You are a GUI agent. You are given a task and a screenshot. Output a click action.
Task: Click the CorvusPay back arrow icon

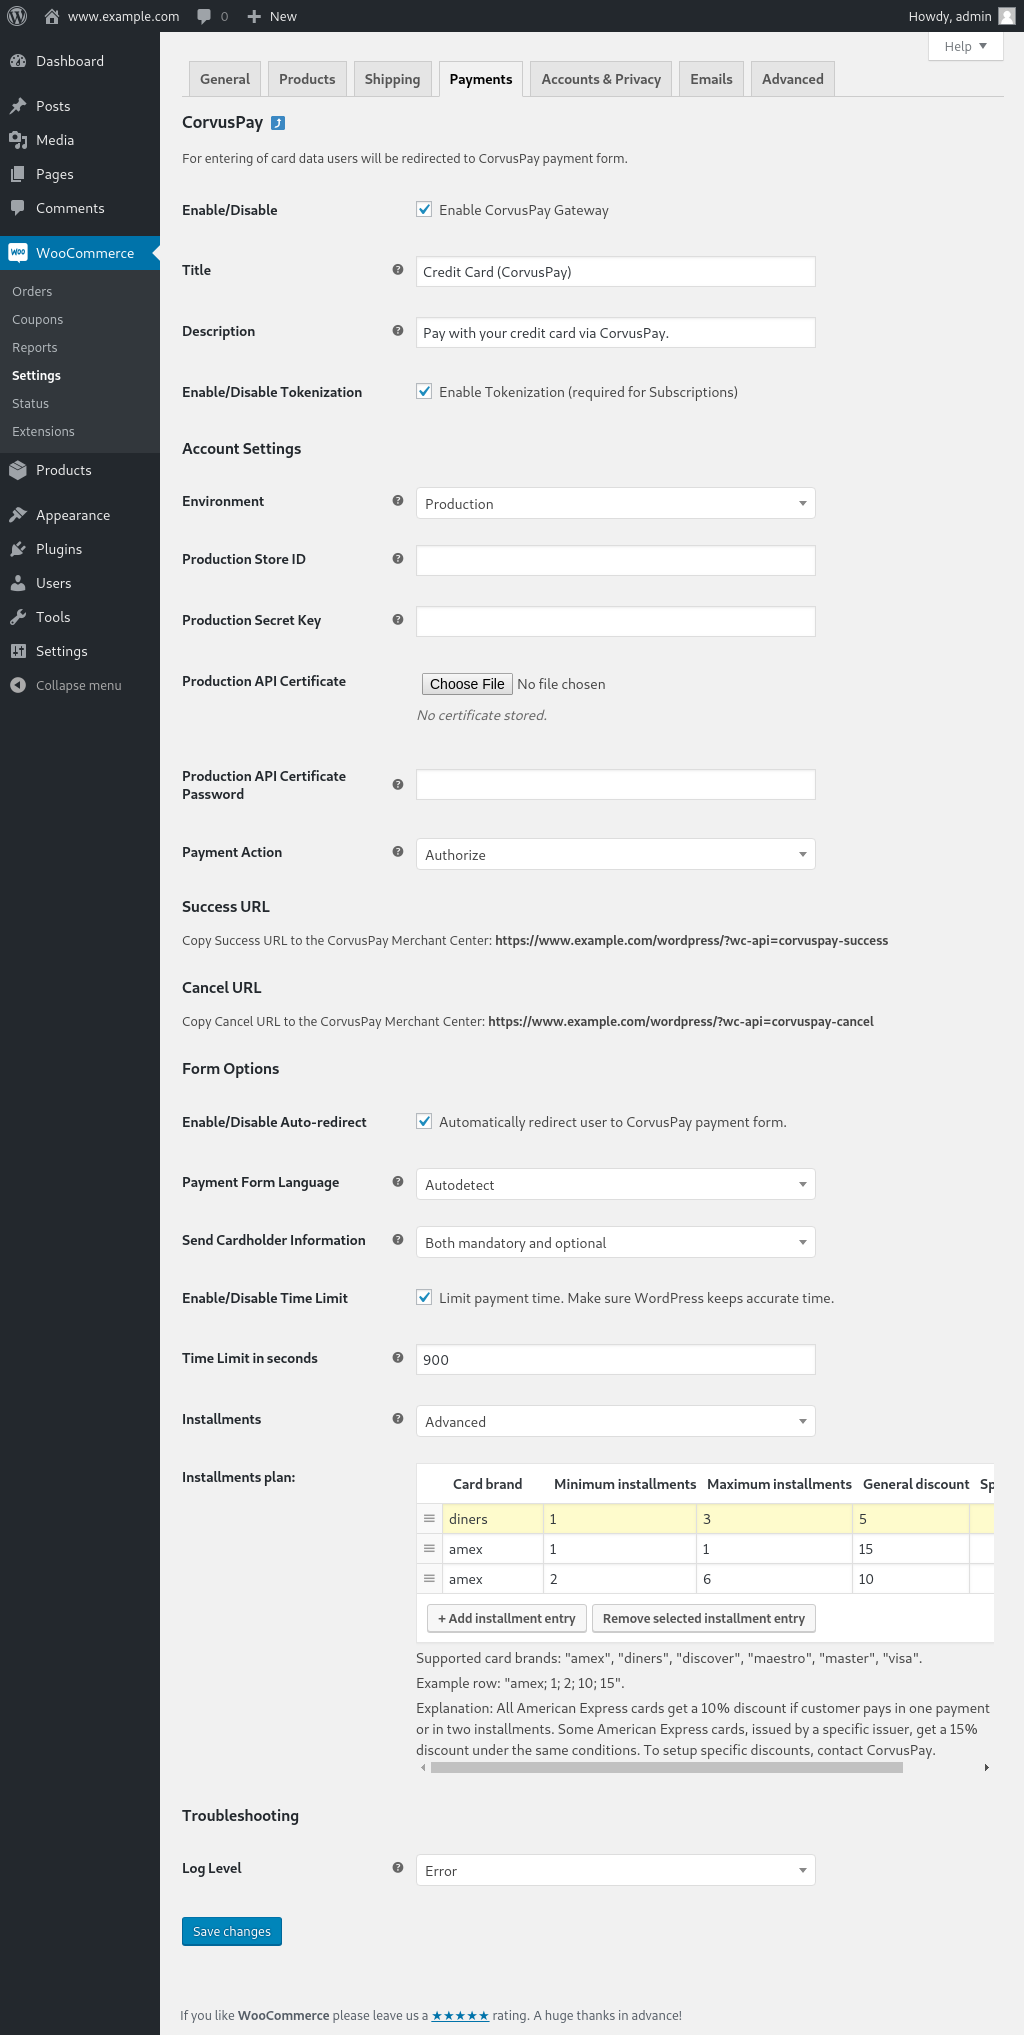pyautogui.click(x=278, y=123)
